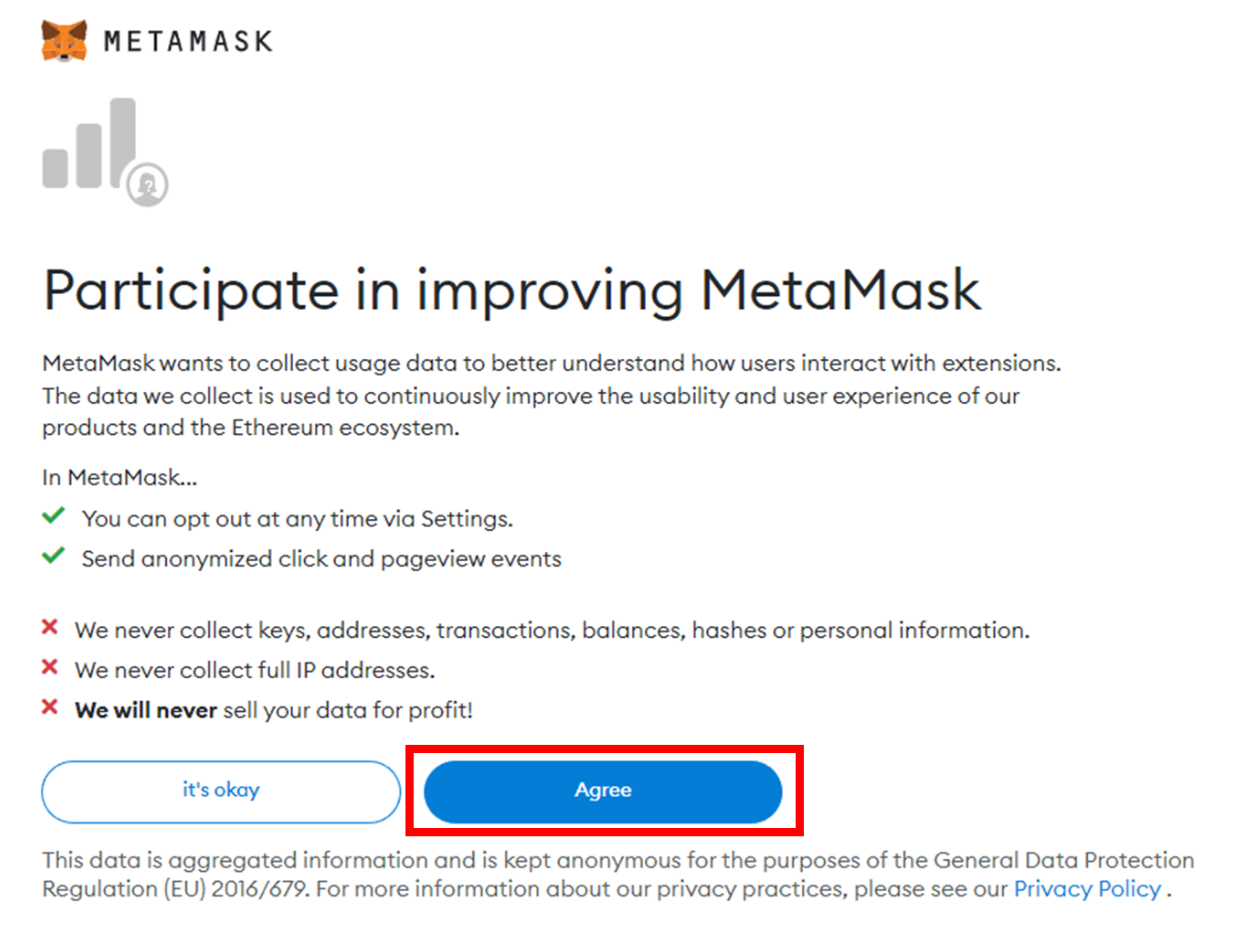Click the user avatar badge on the chart
Image resolution: width=1255 pixels, height=931 pixels.
(x=148, y=184)
